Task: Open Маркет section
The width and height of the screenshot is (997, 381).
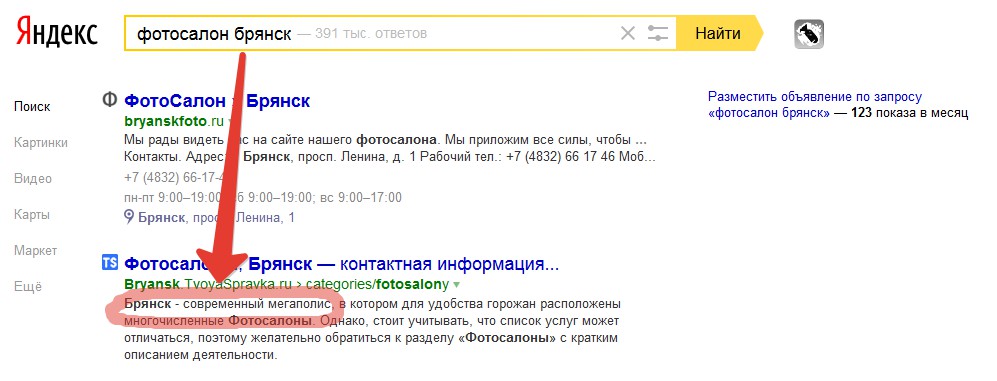Action: click(36, 251)
